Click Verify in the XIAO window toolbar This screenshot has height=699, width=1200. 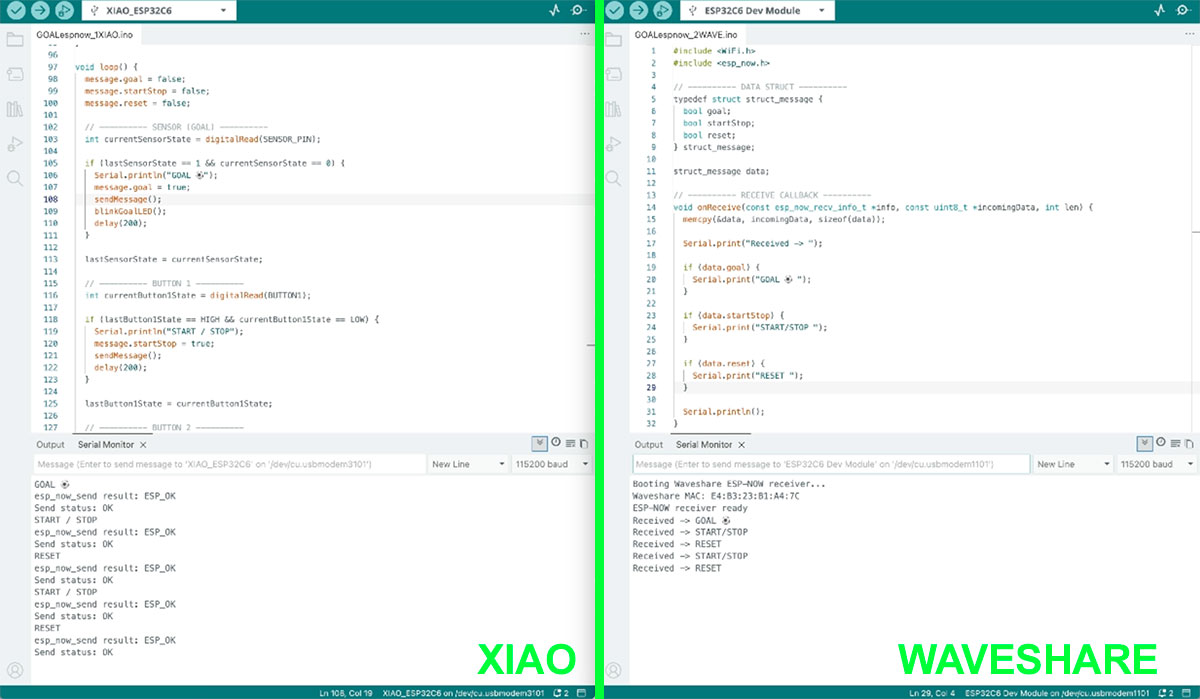(x=14, y=11)
